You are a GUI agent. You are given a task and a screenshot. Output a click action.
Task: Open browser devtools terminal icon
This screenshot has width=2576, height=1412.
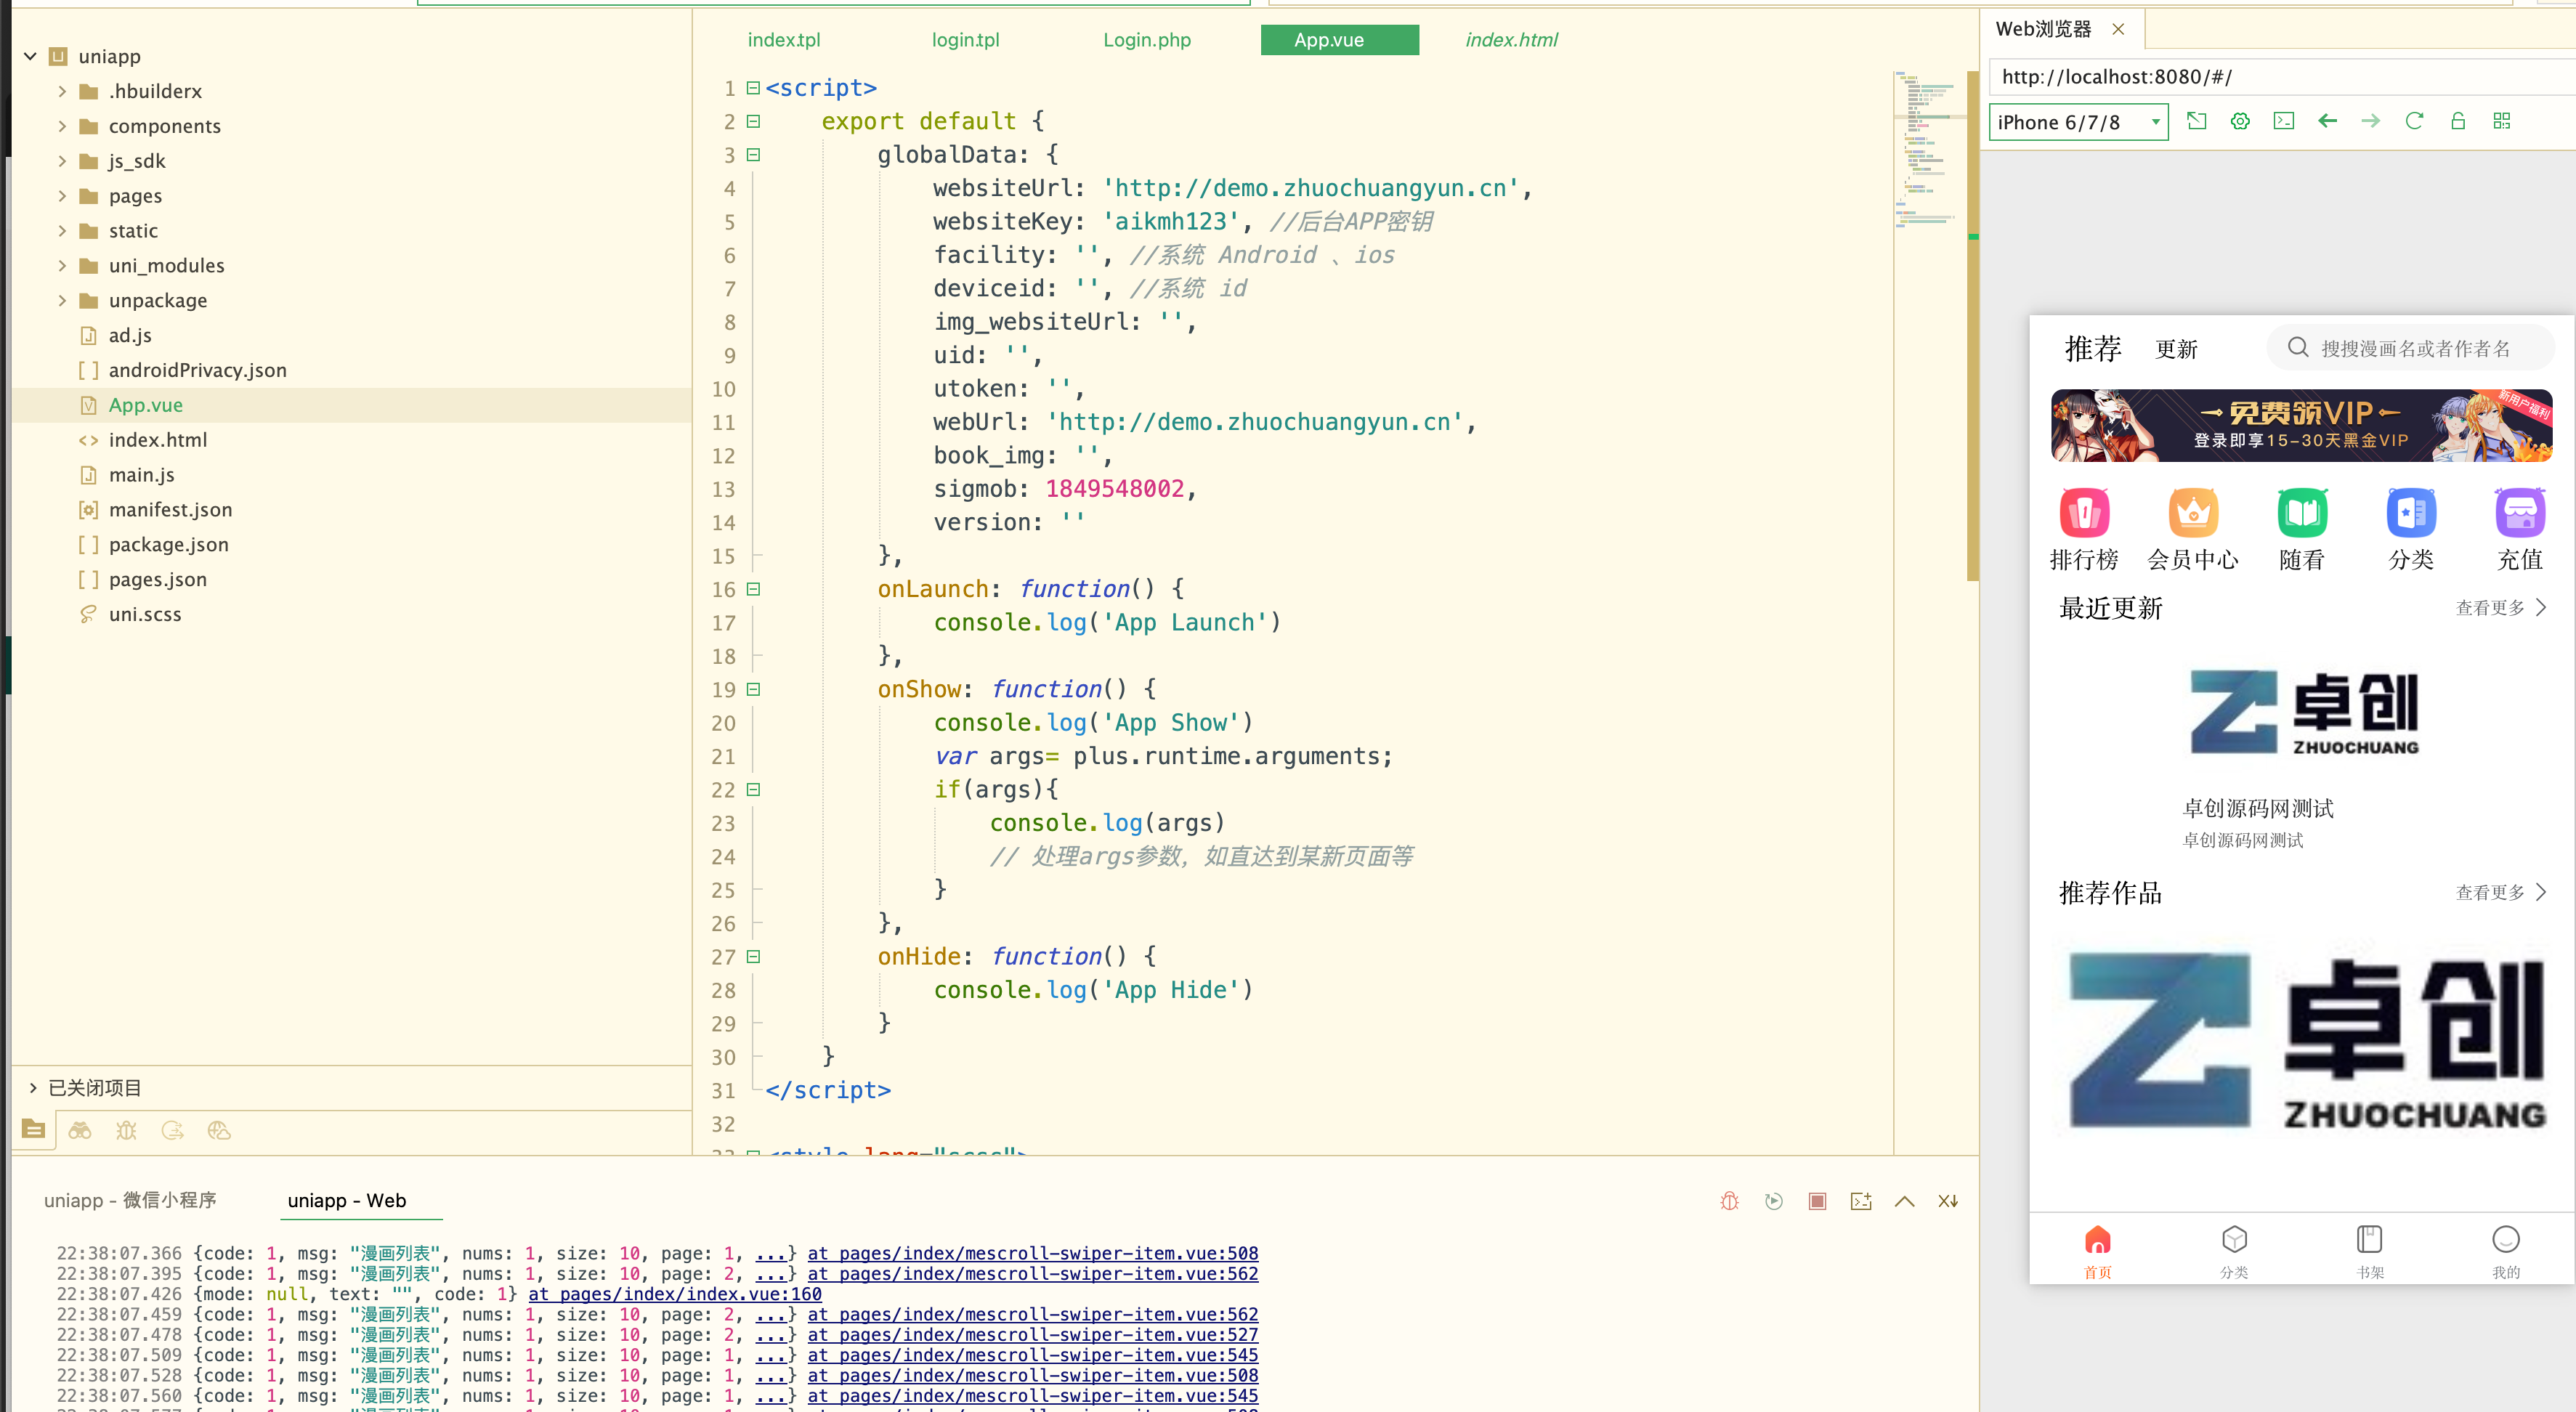click(2283, 121)
